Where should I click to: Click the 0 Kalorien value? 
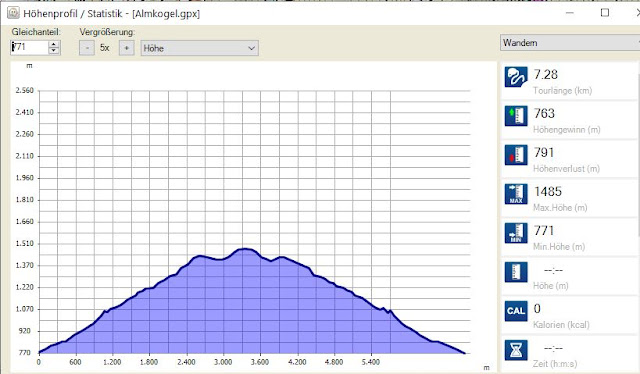pyautogui.click(x=537, y=308)
